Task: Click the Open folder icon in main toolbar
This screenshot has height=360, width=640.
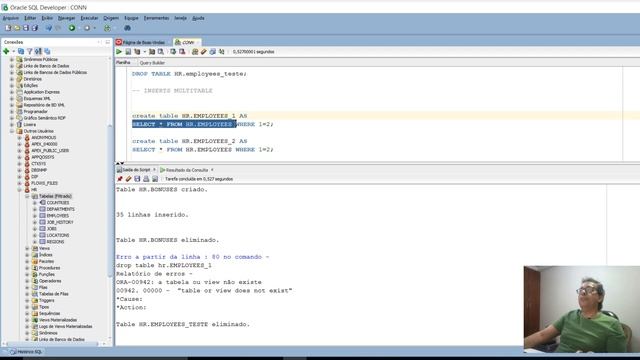Action: coord(17,28)
